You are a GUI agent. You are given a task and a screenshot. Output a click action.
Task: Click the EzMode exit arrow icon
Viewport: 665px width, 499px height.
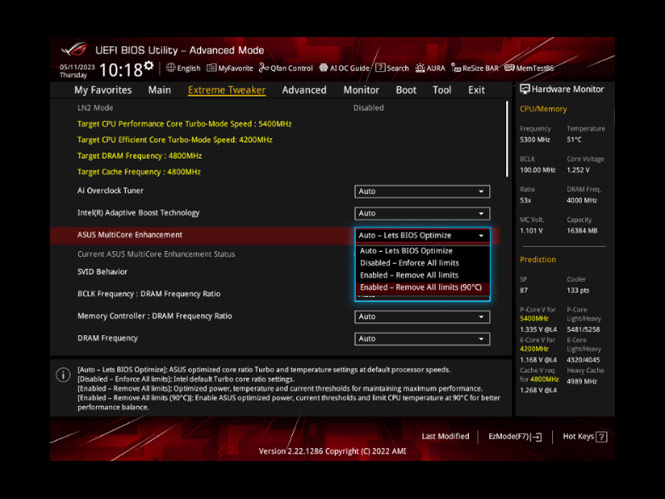(537, 437)
